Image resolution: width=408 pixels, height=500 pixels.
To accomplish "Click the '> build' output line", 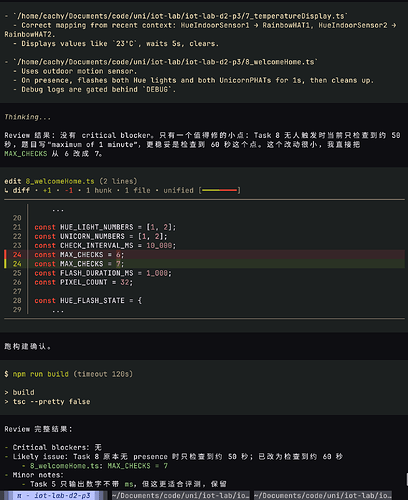I will point(19,392).
